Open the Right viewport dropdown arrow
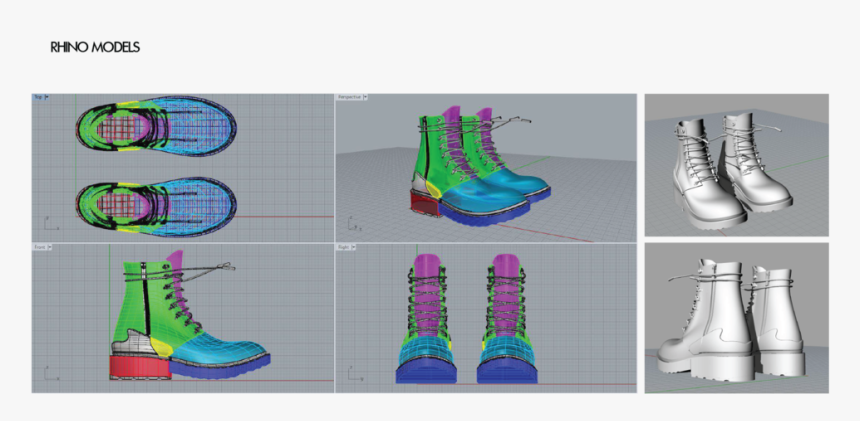Screen dimensions: 860x421 coord(353,247)
